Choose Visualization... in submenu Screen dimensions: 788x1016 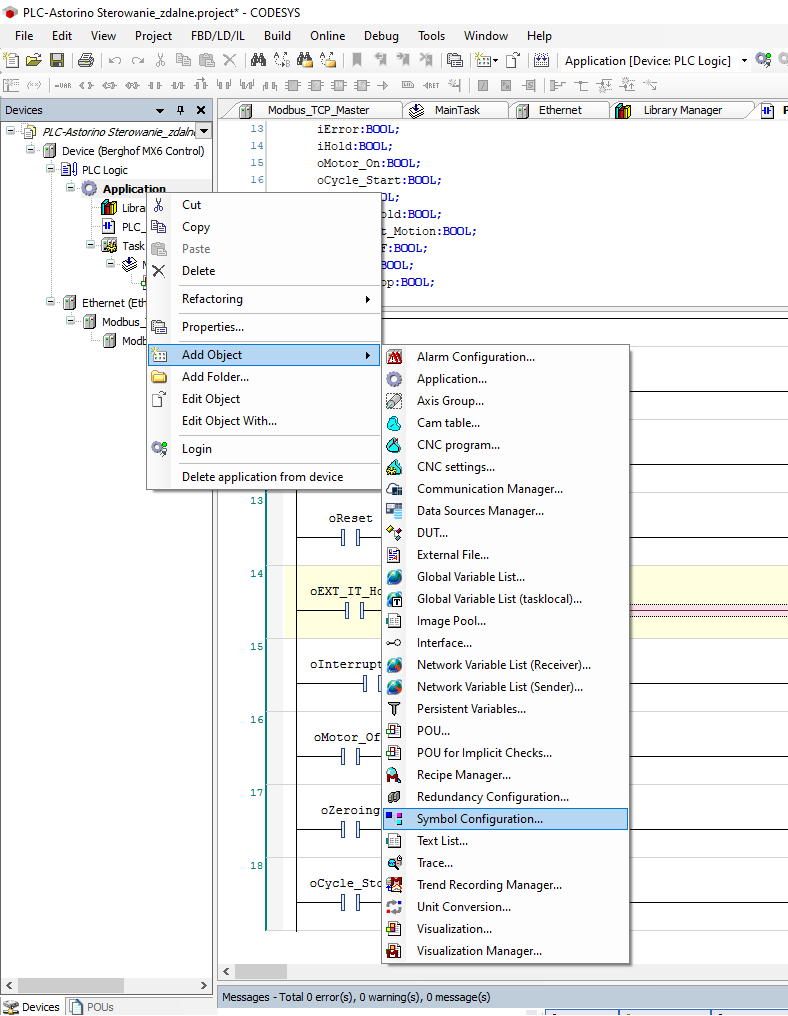505,929
